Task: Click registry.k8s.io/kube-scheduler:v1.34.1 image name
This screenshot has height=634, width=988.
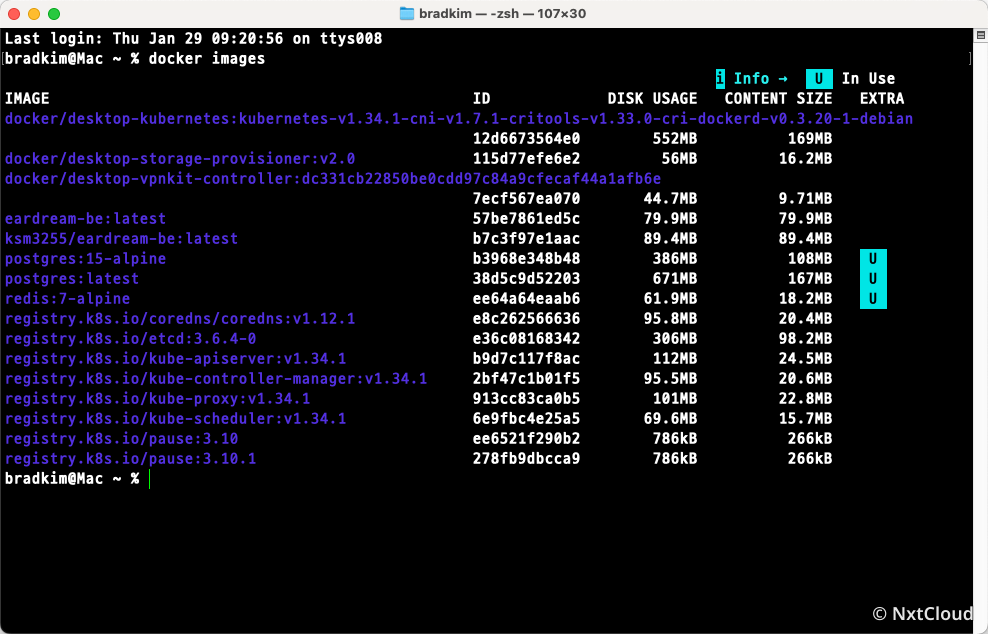Action: pyautogui.click(x=175, y=418)
